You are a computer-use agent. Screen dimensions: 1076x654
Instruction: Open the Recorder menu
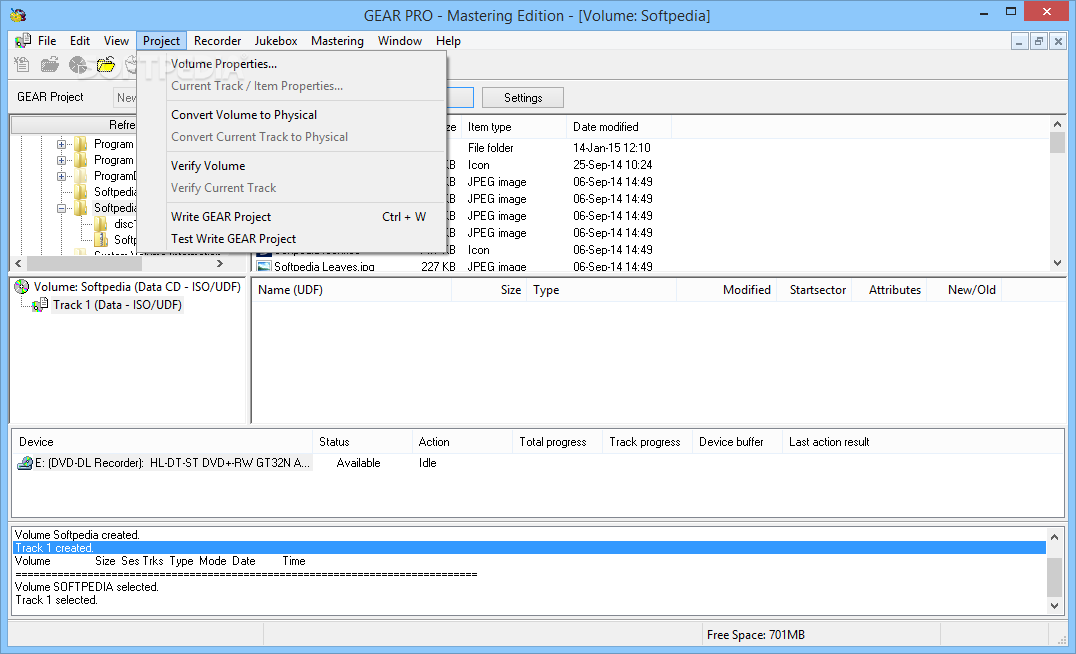tap(218, 41)
